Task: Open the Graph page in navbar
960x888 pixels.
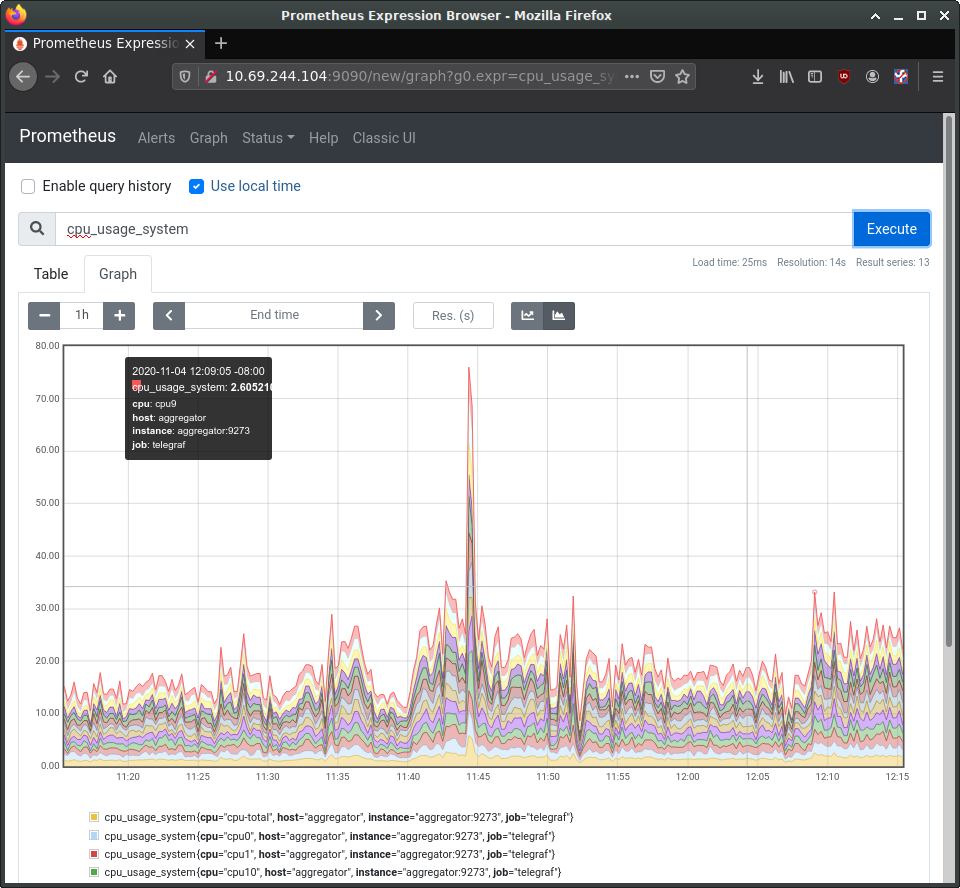Action: point(209,138)
